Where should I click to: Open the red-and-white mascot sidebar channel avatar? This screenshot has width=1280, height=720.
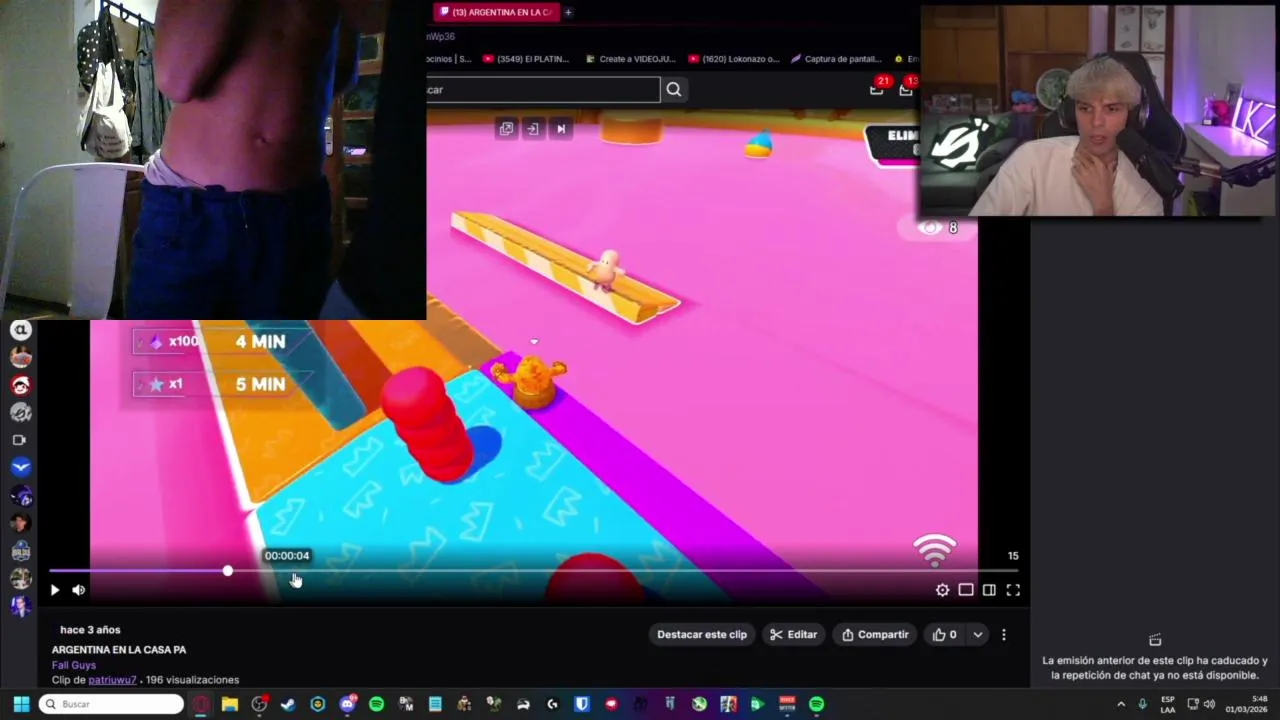pos(21,385)
